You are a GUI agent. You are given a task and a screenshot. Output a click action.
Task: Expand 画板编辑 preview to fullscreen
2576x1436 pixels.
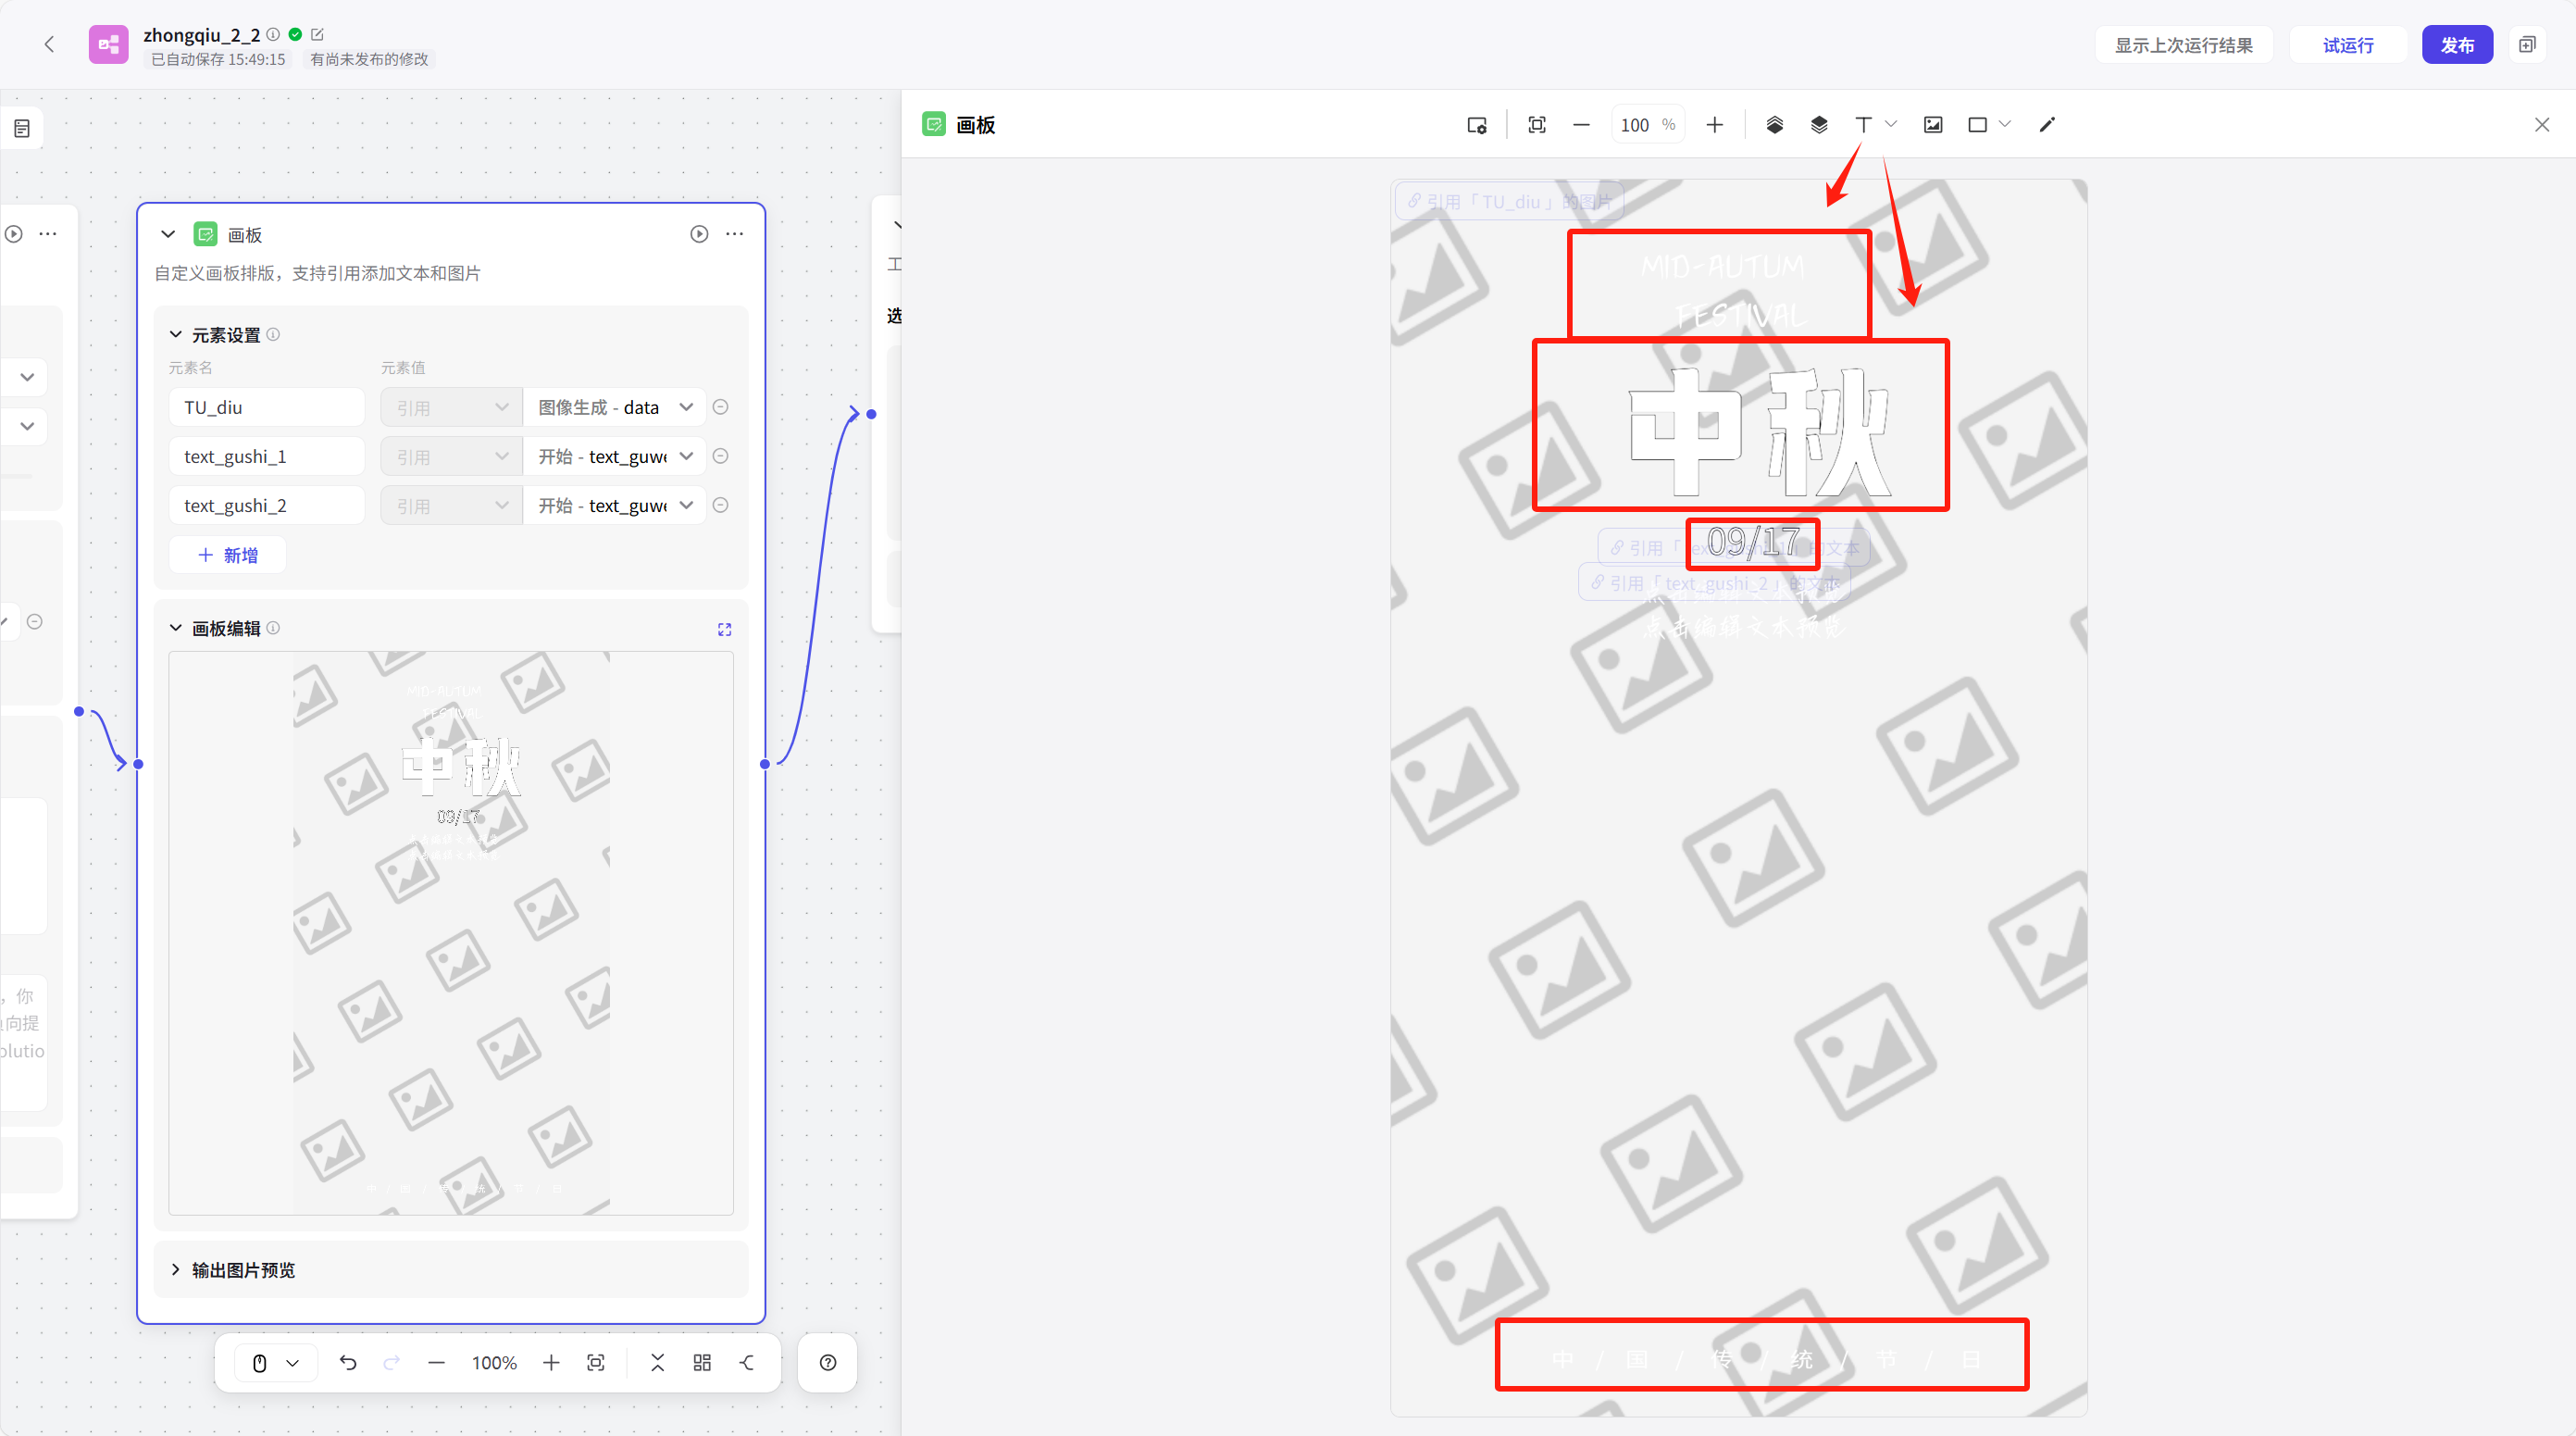[x=725, y=629]
